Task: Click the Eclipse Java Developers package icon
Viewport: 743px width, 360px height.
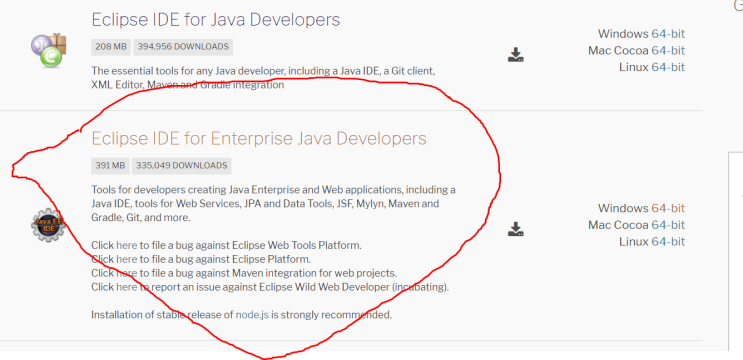Action: coord(49,50)
